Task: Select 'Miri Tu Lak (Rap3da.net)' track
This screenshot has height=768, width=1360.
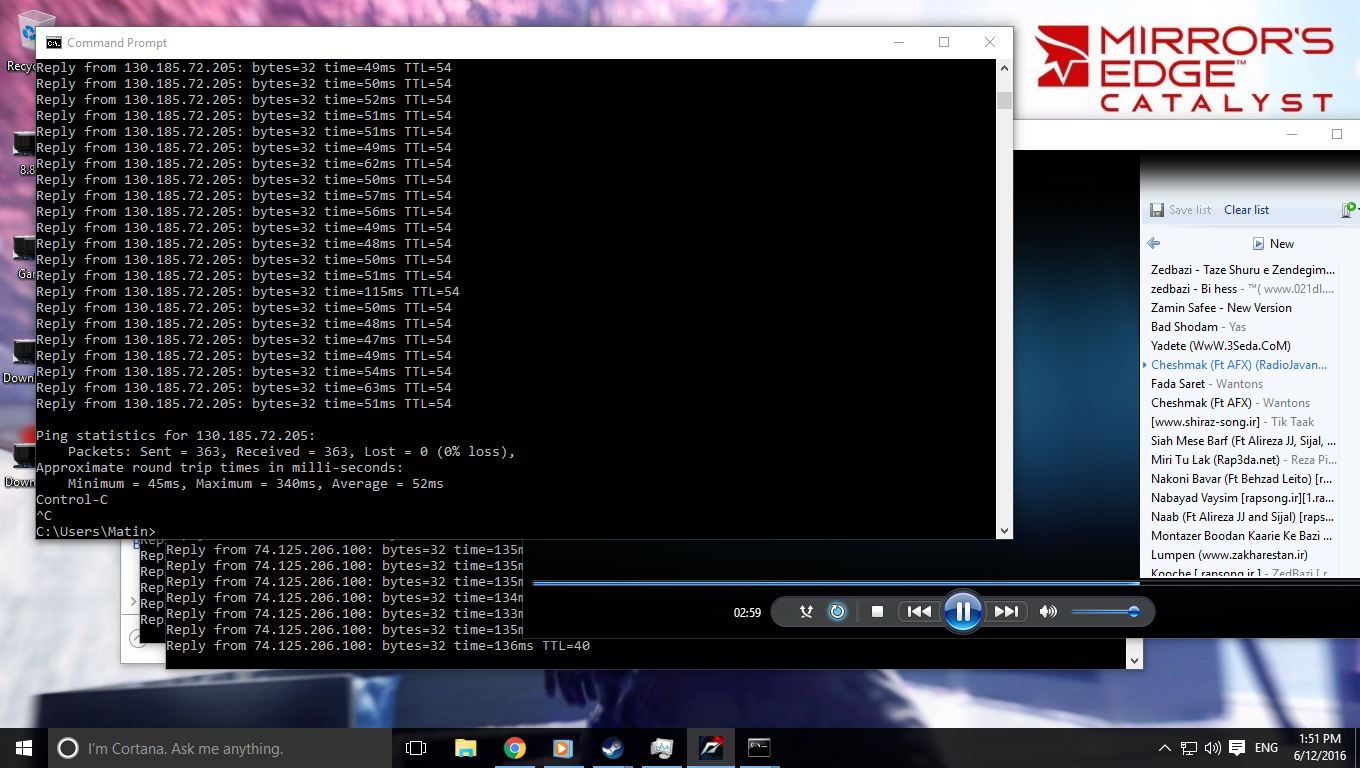Action: point(1242,460)
